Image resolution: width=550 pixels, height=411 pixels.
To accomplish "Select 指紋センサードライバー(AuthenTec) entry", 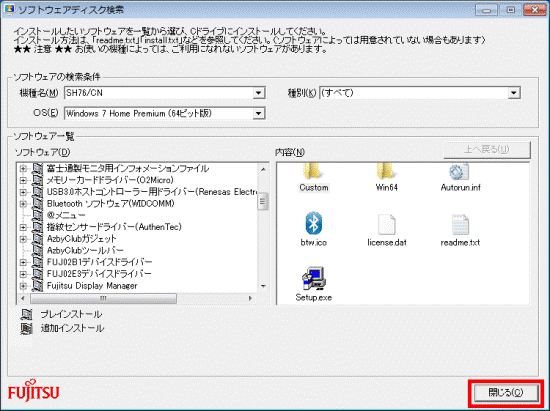I will pyautogui.click(x=114, y=227).
